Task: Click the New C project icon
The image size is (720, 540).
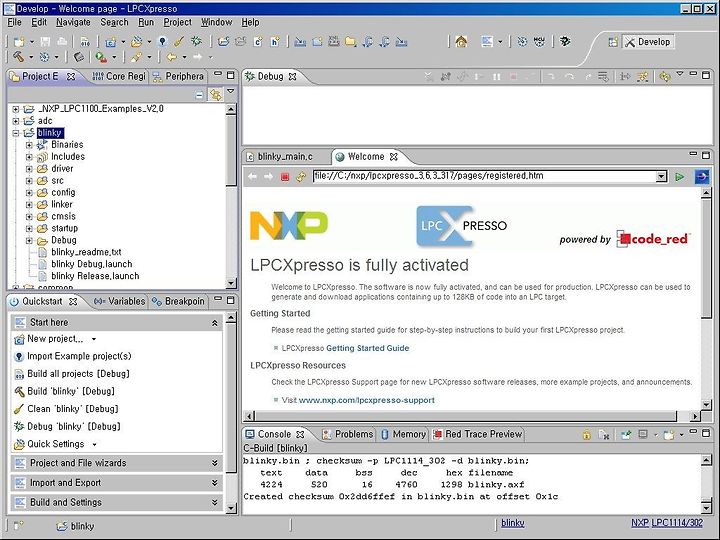Action: tap(111, 42)
